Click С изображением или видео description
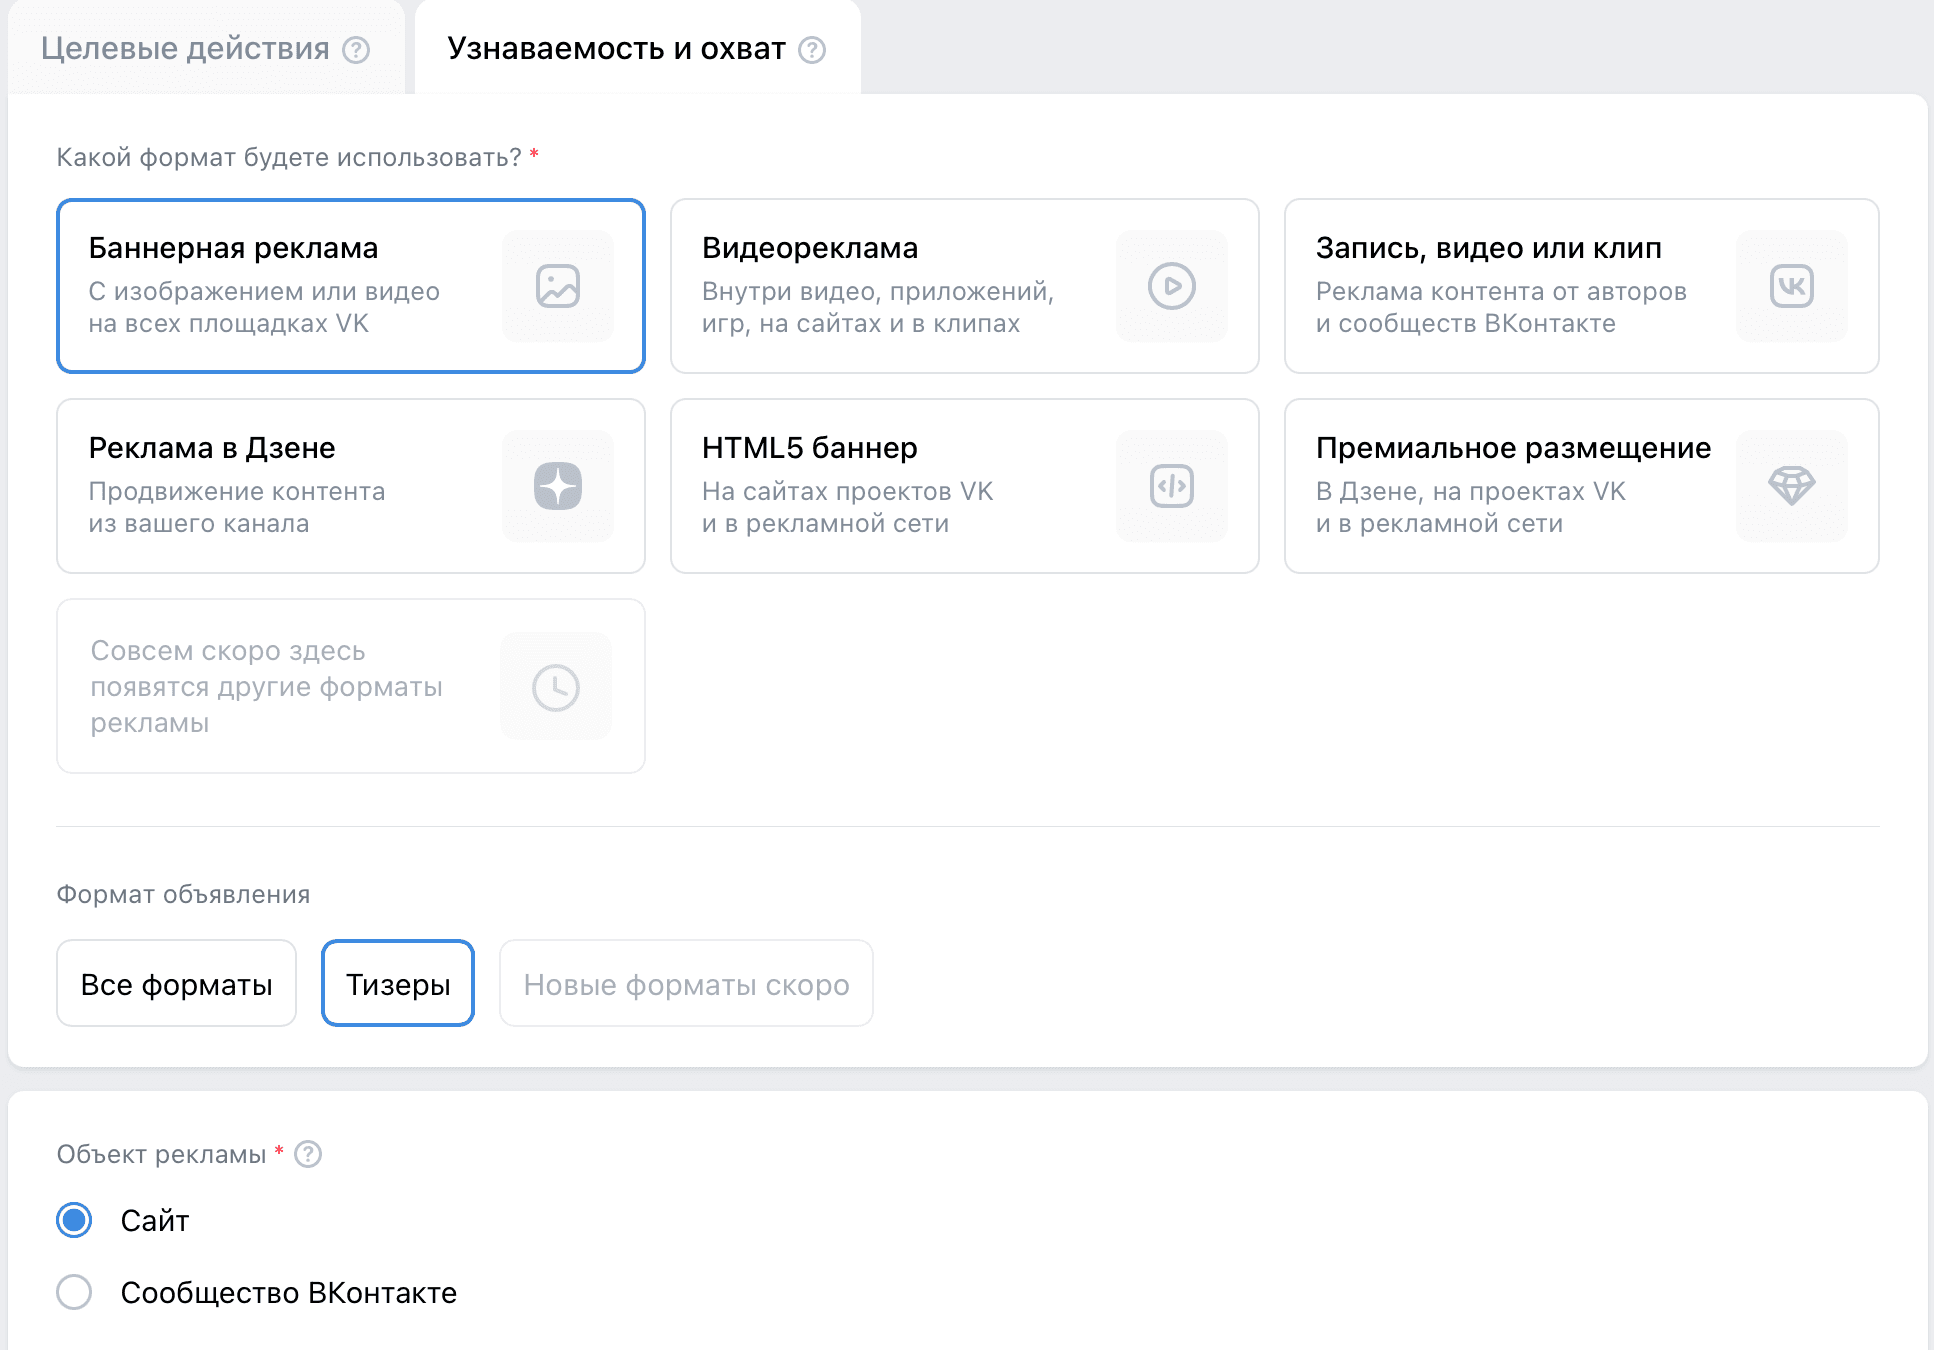This screenshot has height=1350, width=1934. 264,307
